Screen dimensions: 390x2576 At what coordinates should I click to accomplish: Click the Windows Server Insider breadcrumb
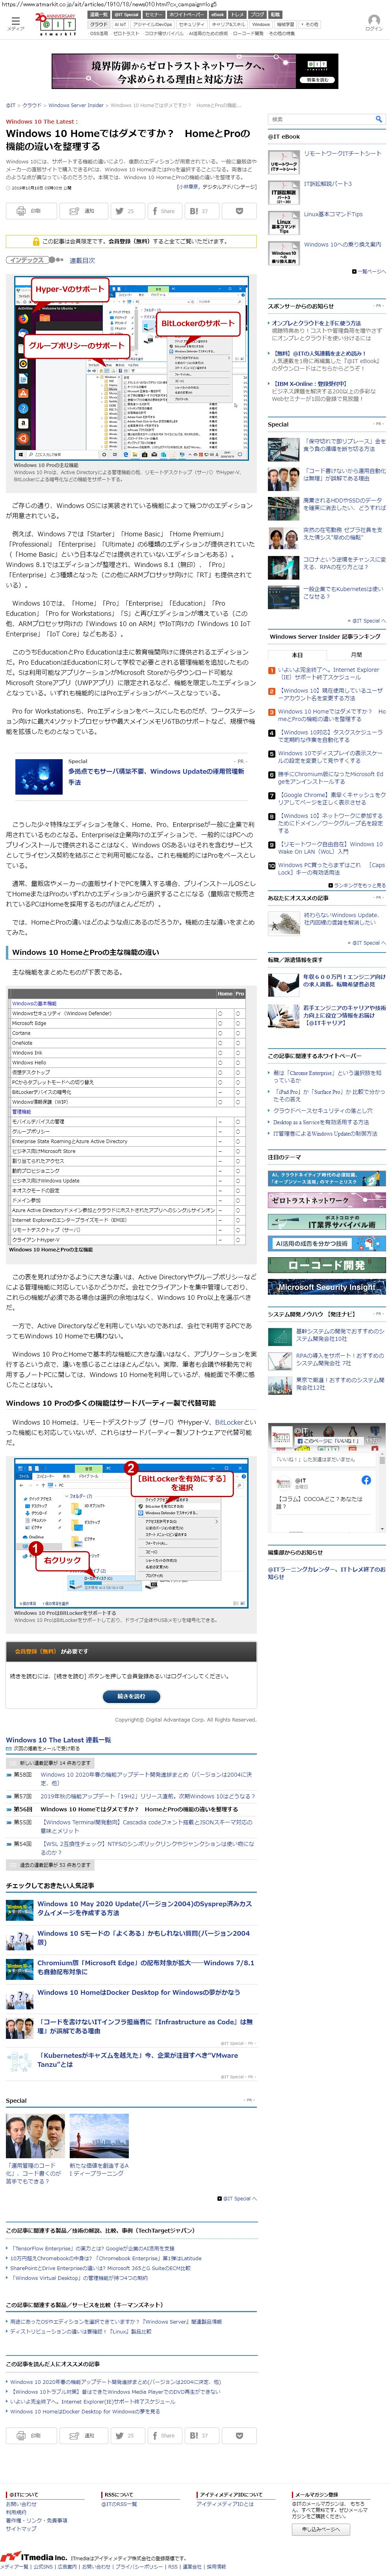click(76, 105)
